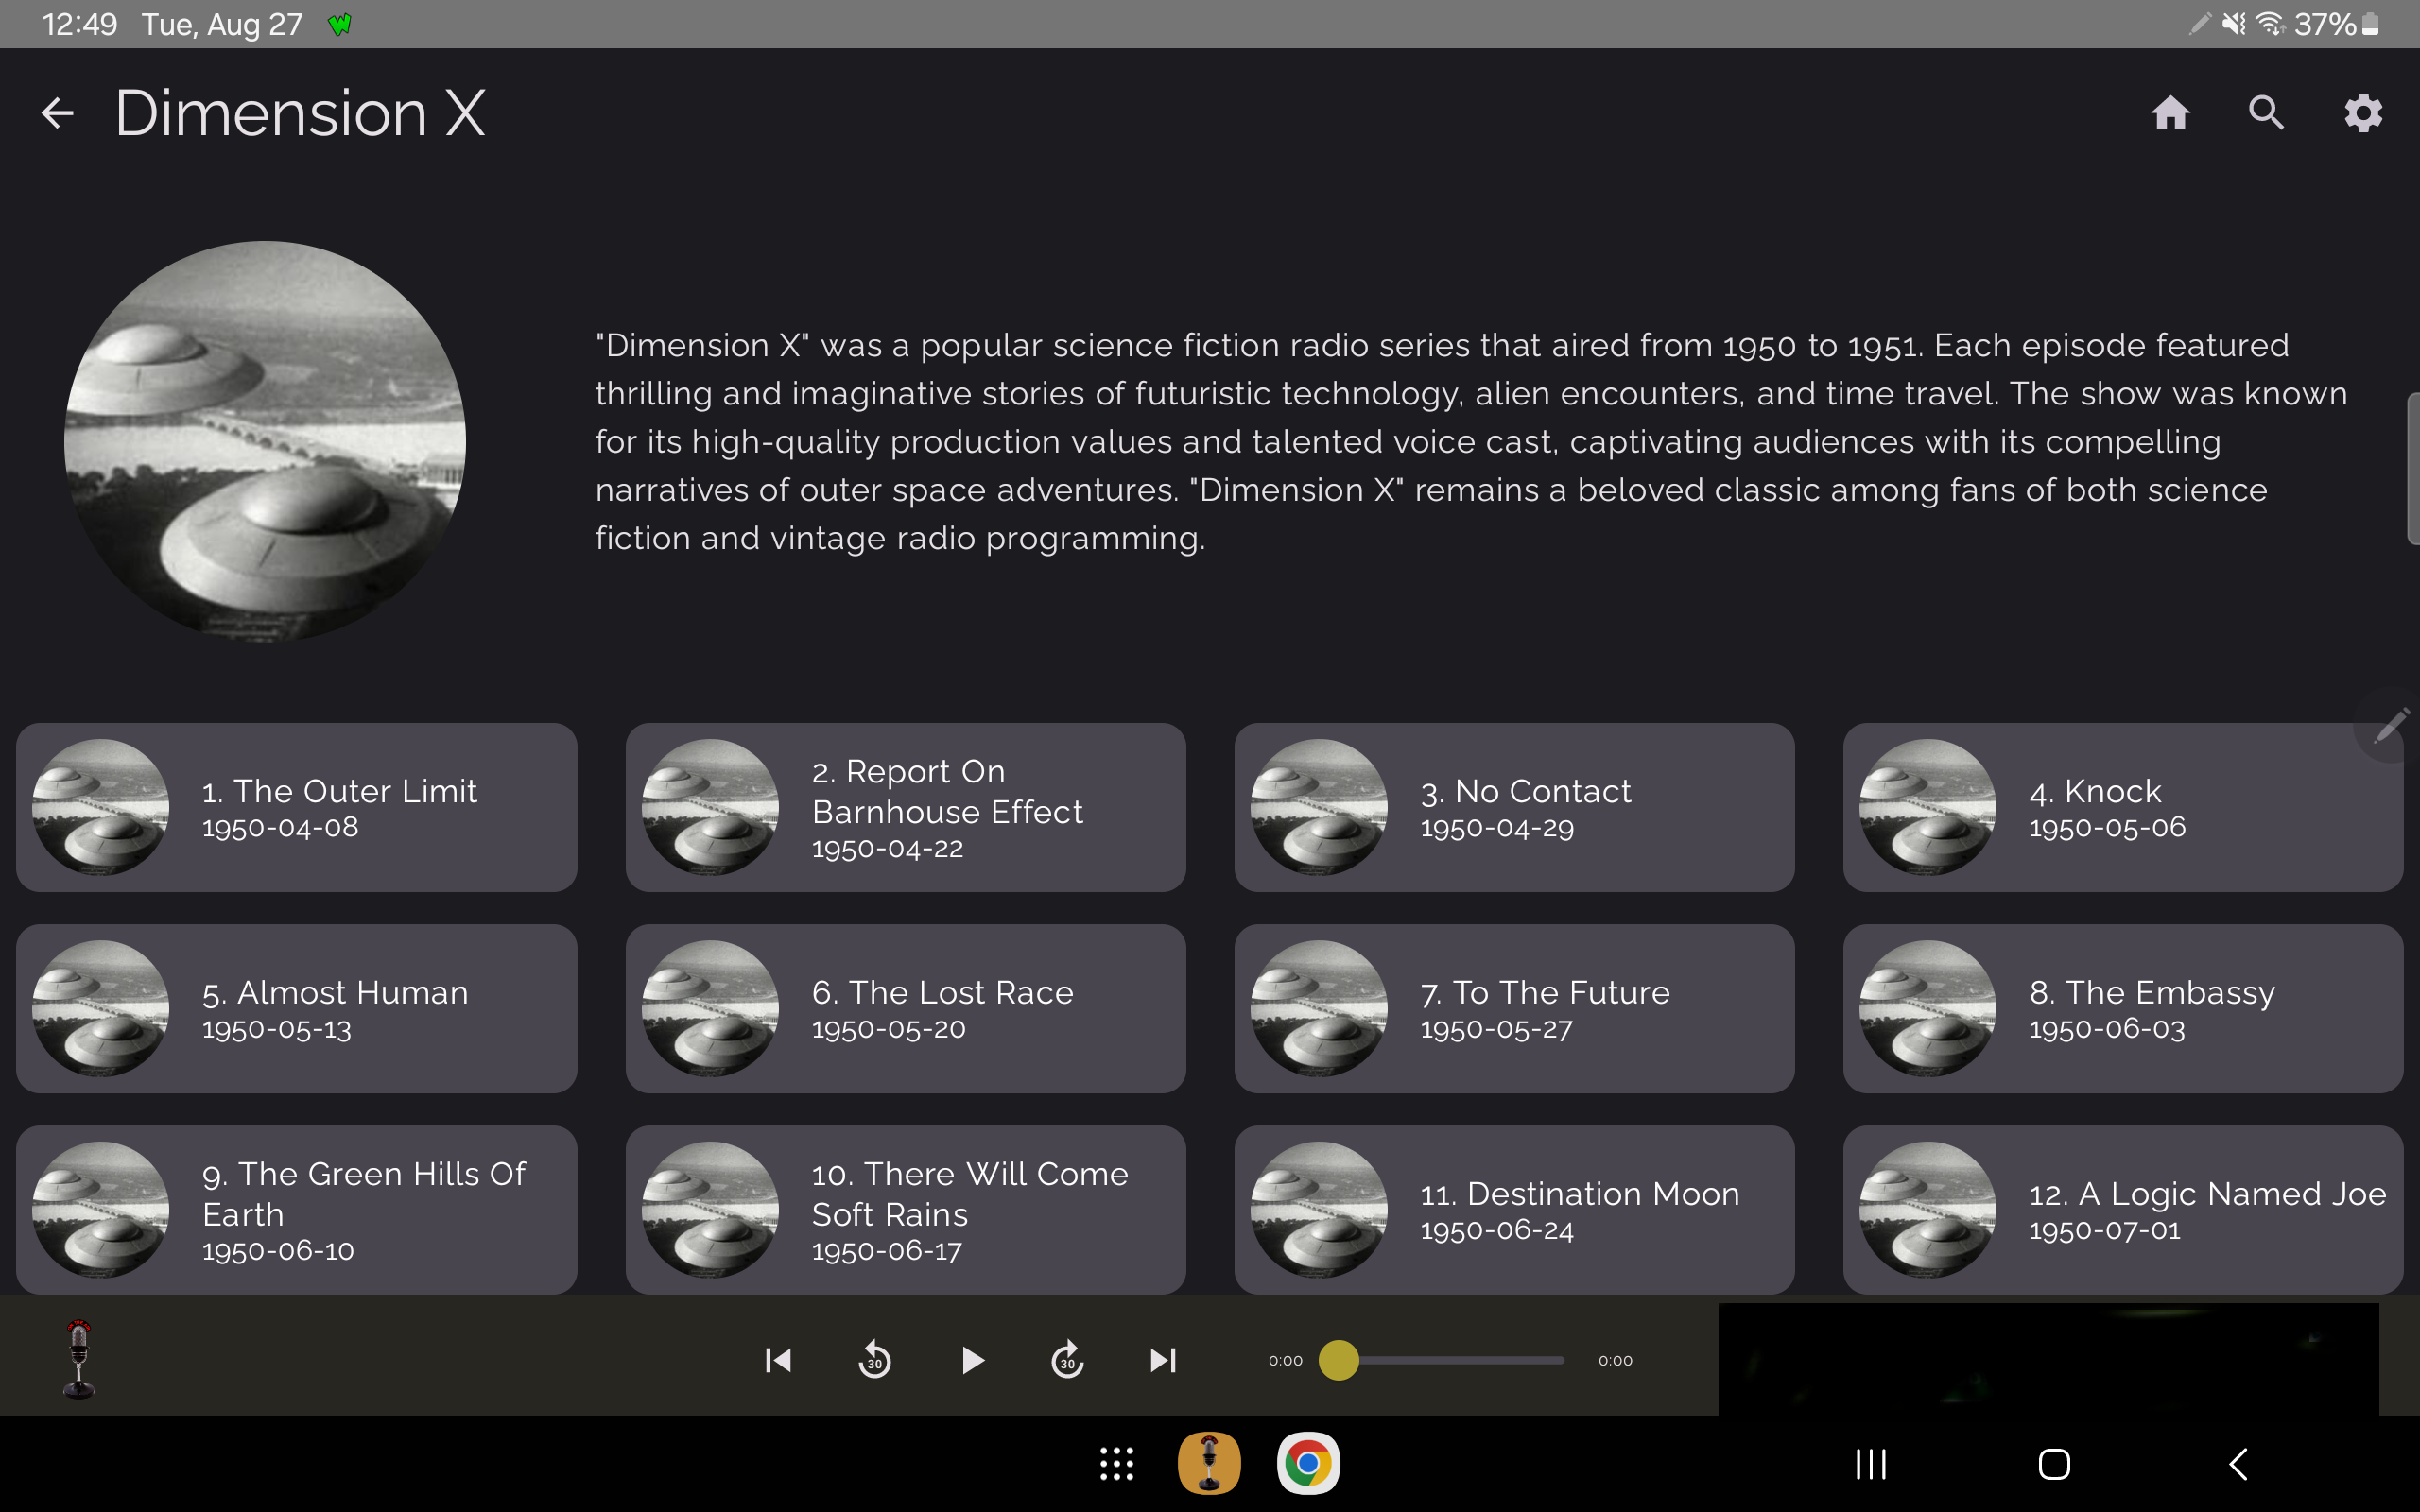Open Chrome from the taskbar
This screenshot has height=1512, width=2420.
click(x=1310, y=1462)
